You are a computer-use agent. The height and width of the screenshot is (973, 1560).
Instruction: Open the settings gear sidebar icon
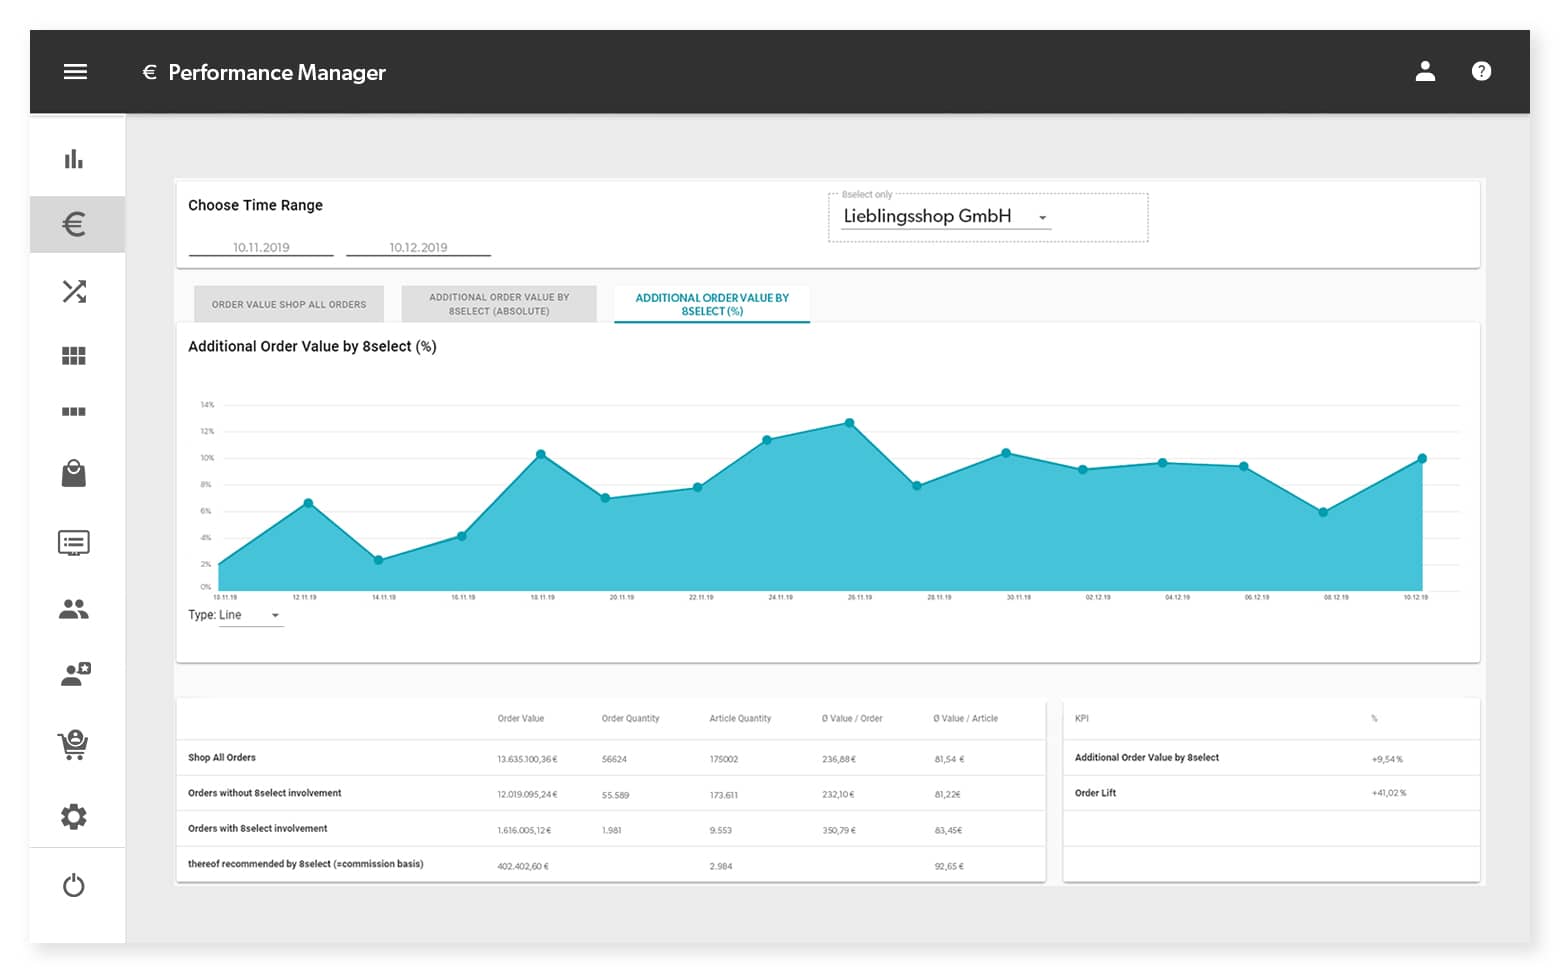[74, 816]
